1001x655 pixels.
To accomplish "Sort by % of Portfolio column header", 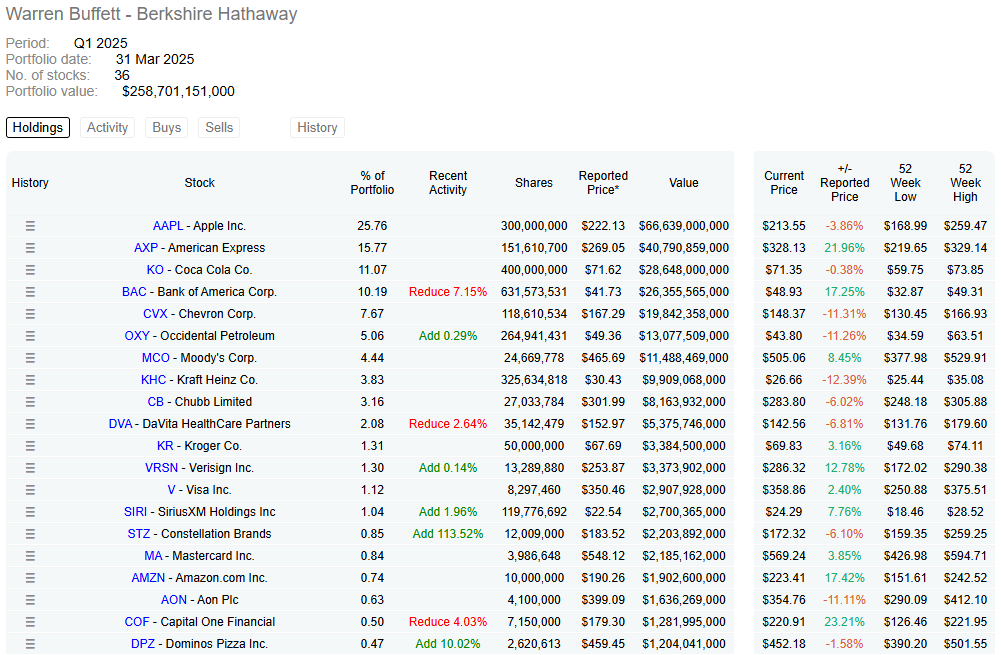I will [x=372, y=183].
